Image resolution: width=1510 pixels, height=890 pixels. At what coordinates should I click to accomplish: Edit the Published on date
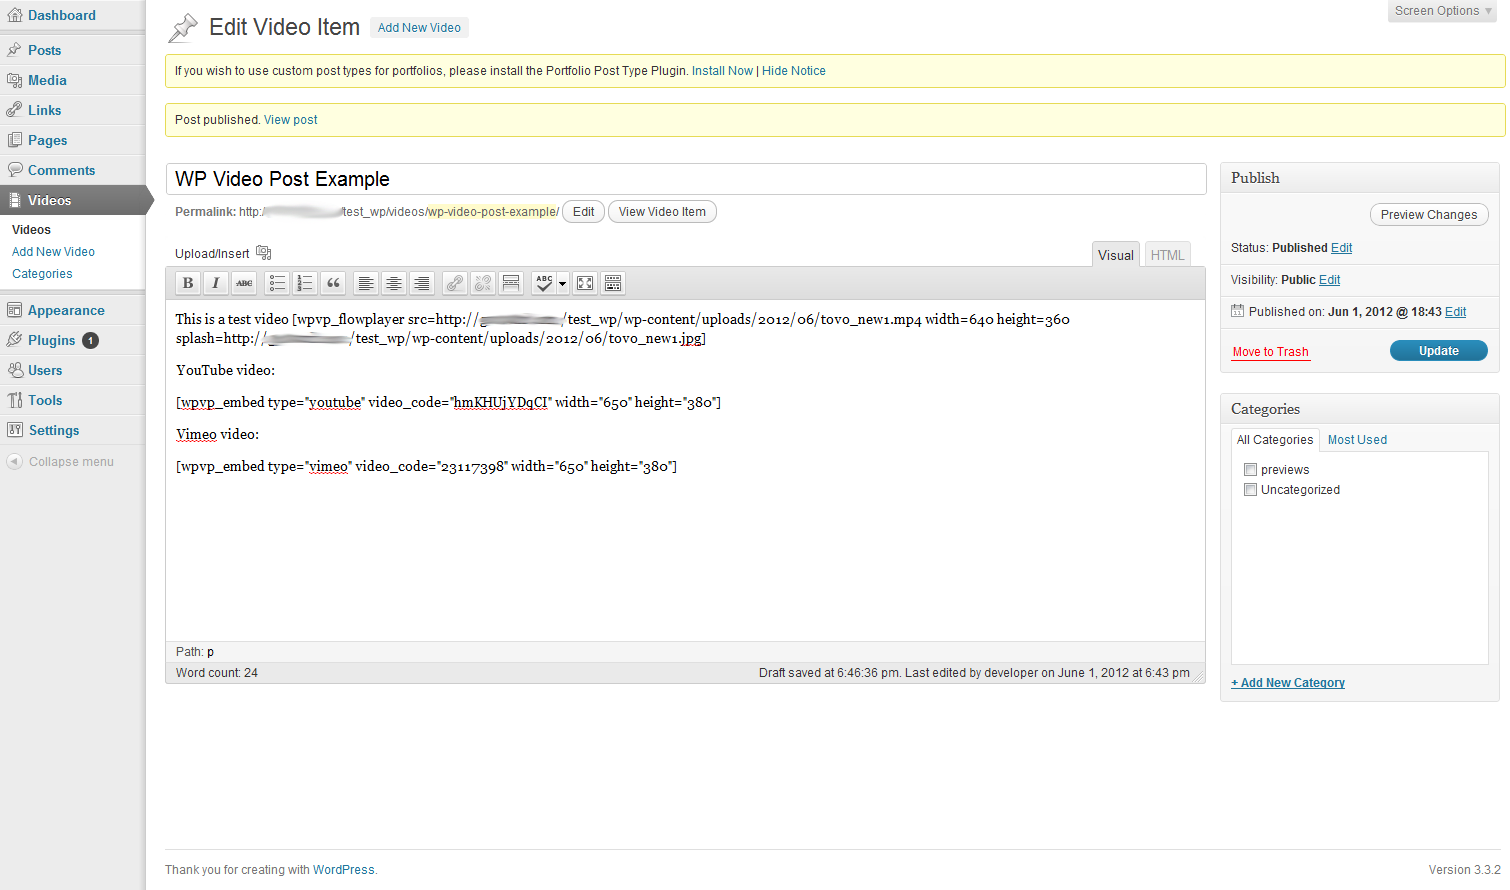1455,312
